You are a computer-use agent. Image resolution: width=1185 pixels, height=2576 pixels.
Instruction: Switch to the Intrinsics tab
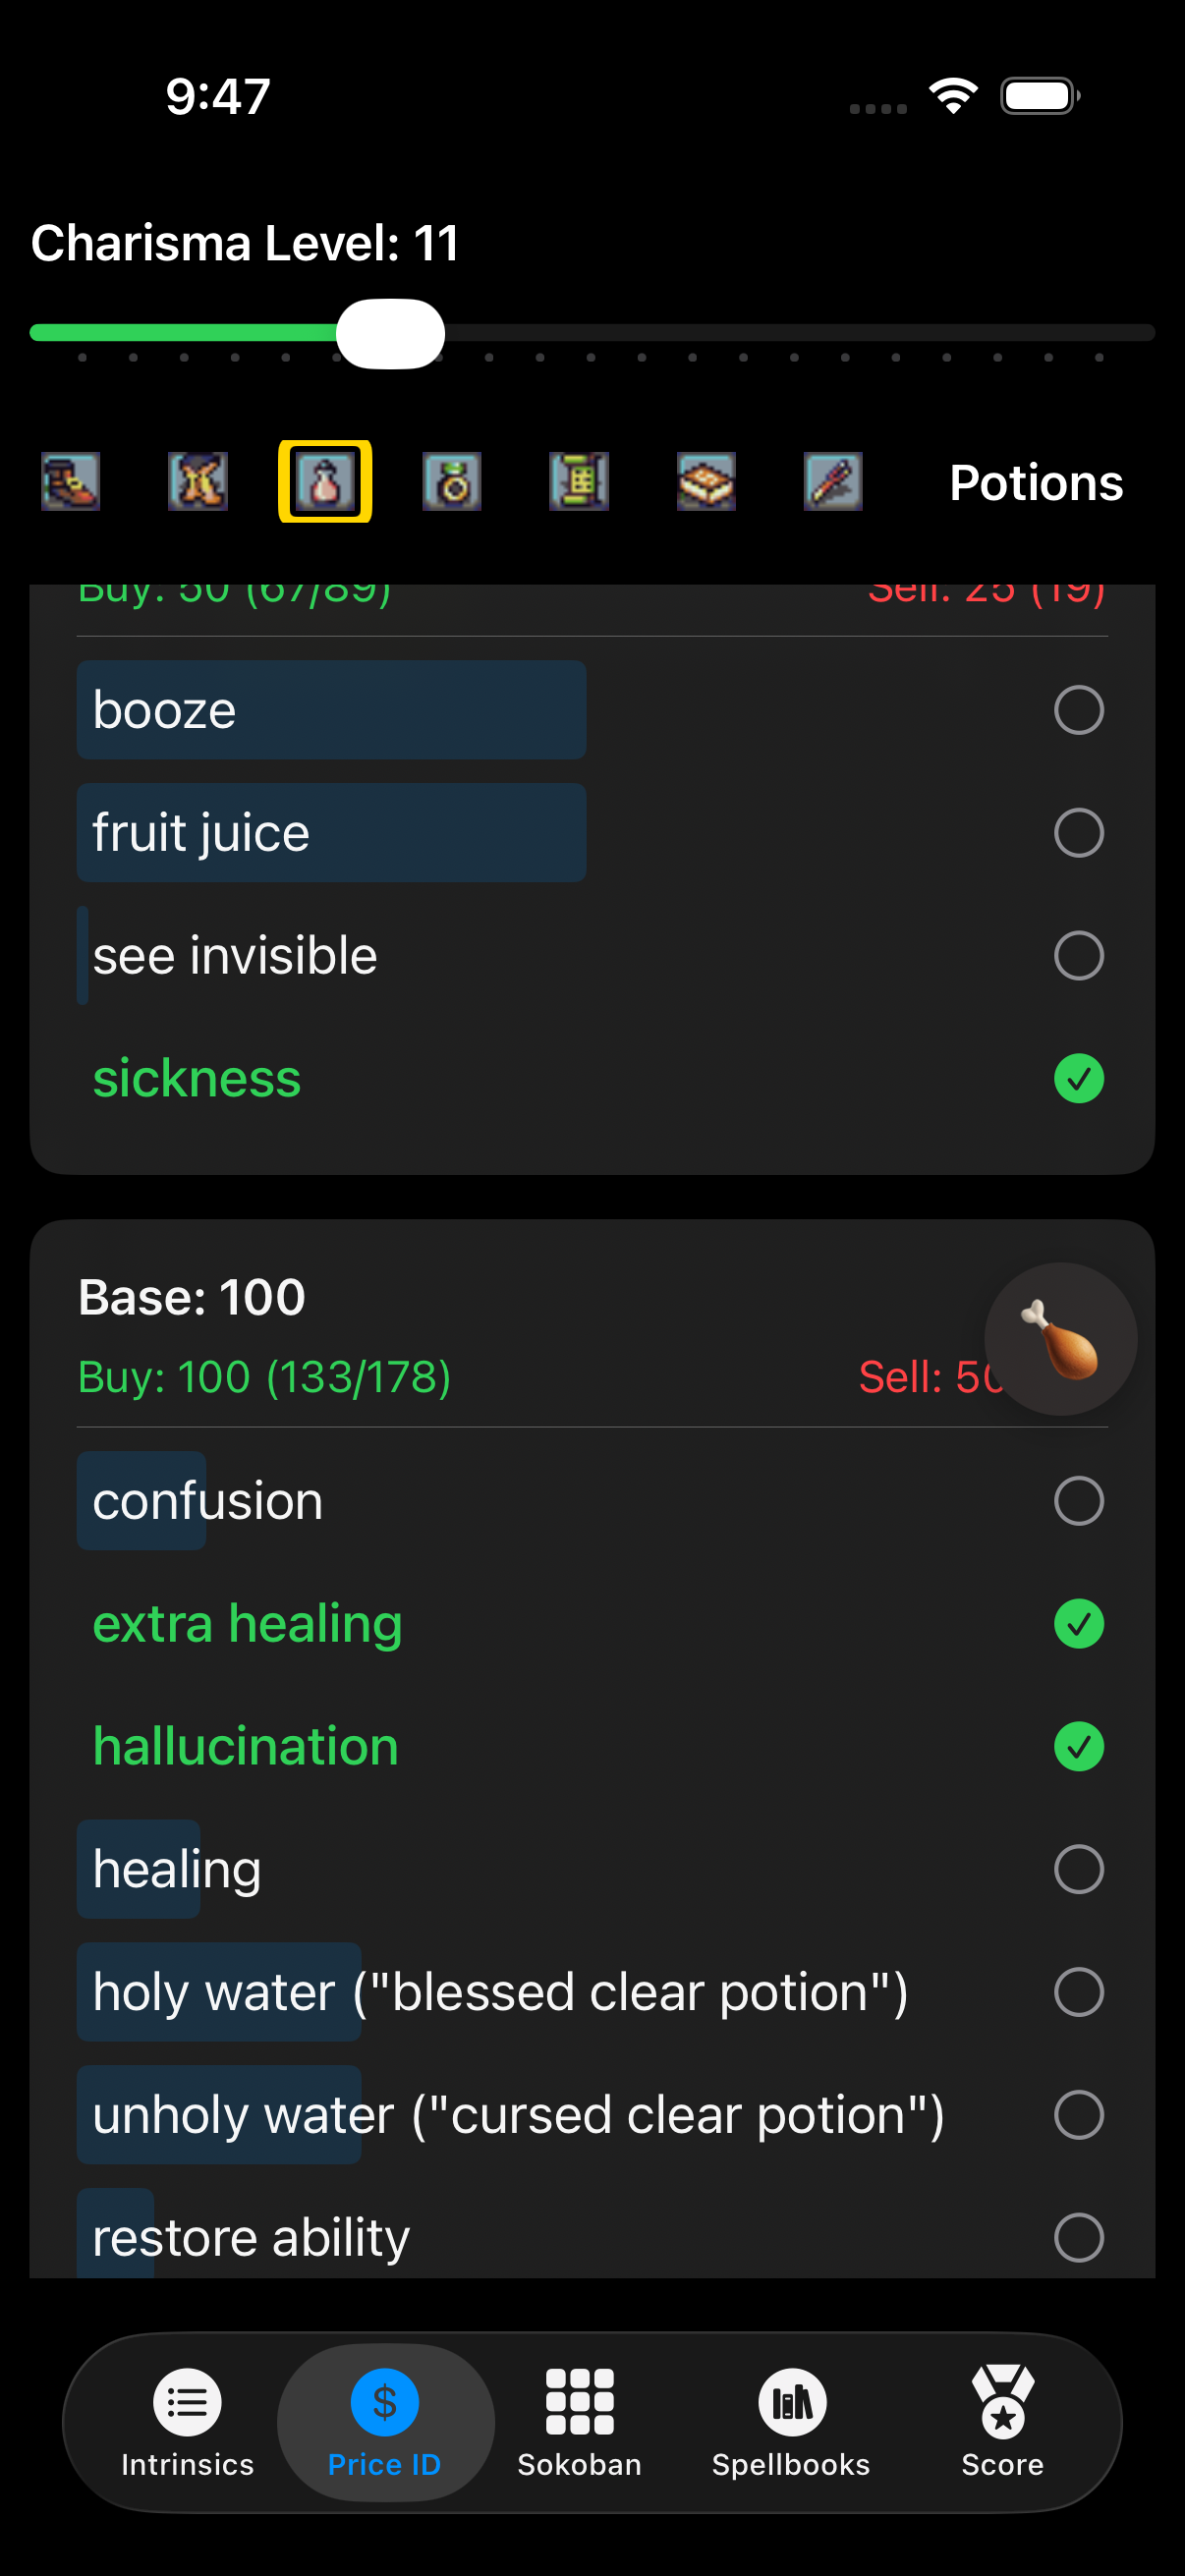188,2424
